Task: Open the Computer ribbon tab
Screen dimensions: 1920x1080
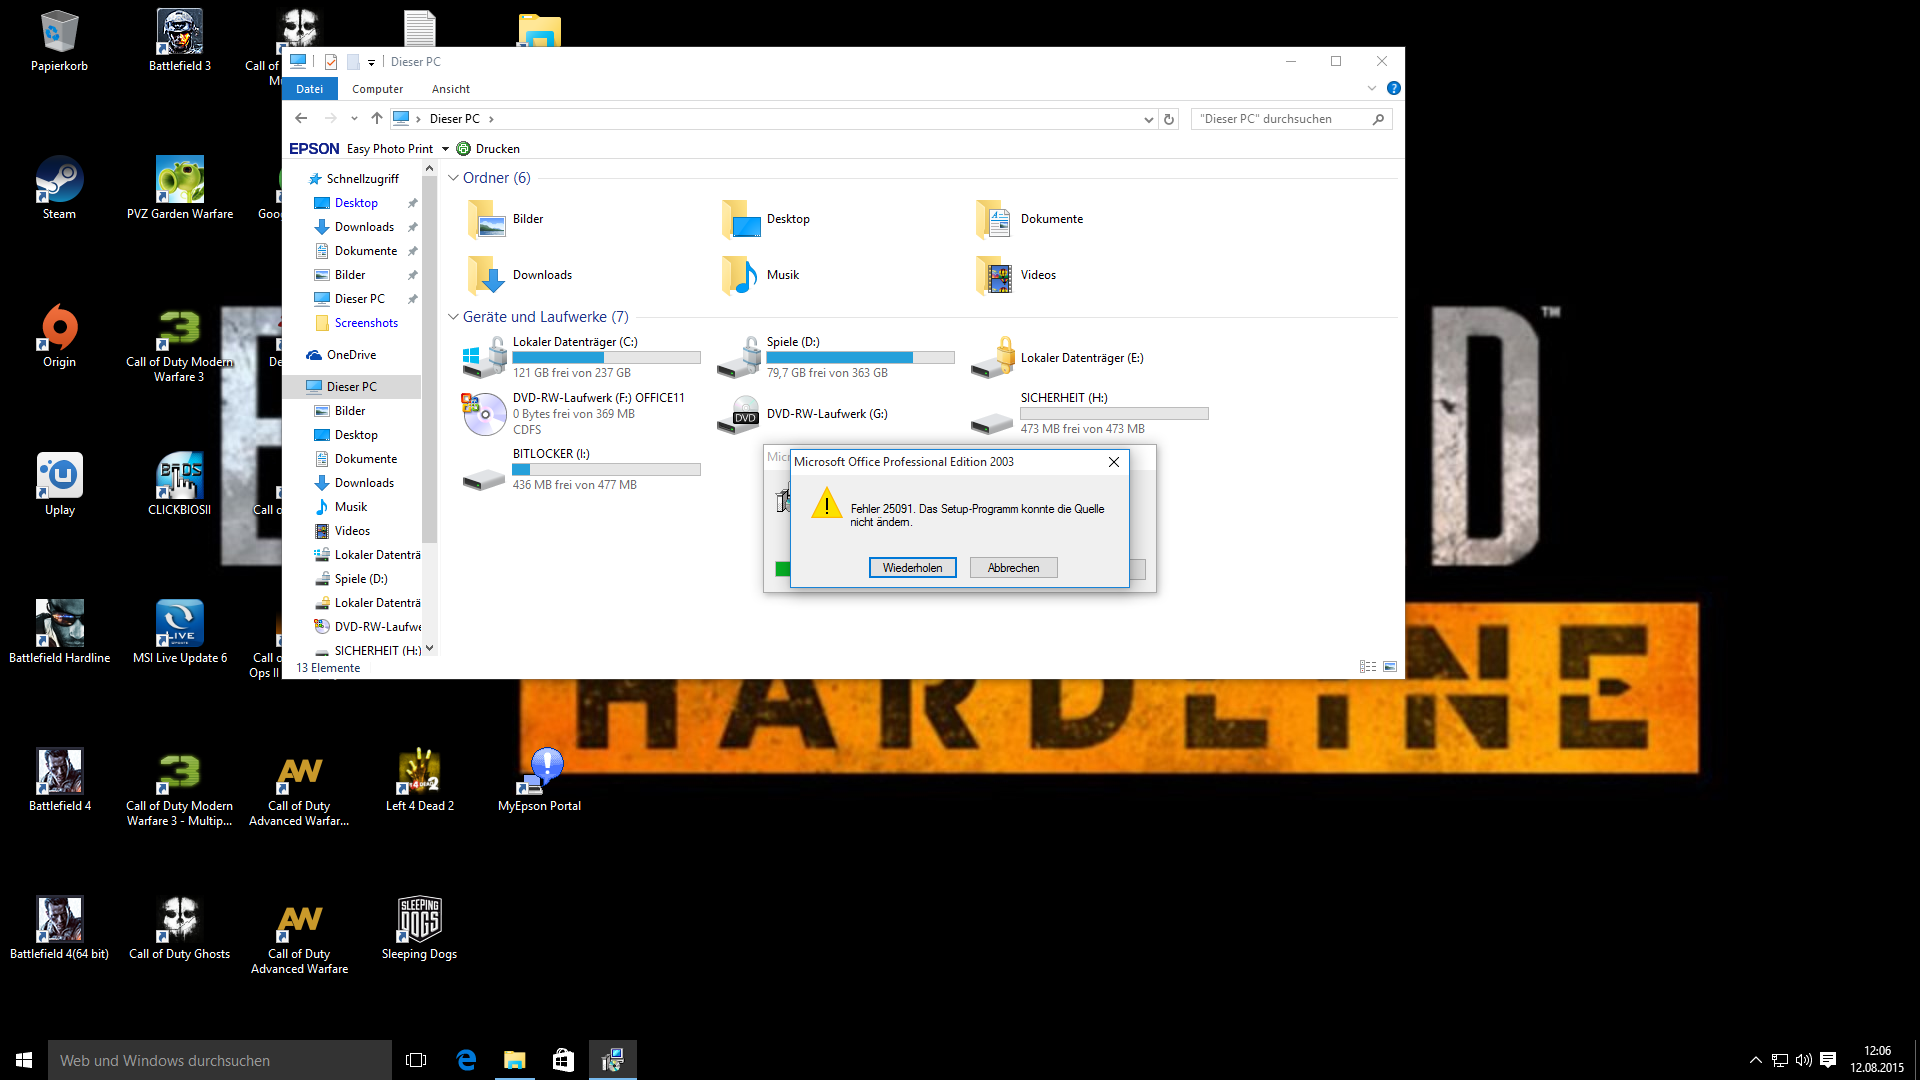Action: click(x=377, y=89)
